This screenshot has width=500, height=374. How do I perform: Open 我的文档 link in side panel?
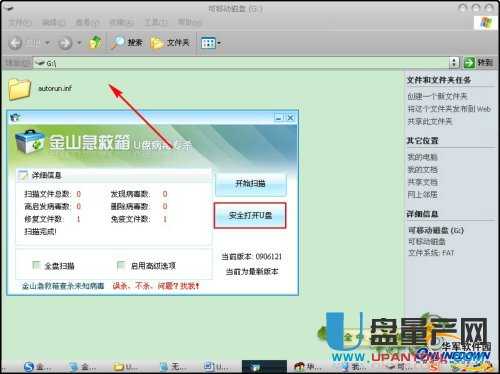pyautogui.click(x=422, y=170)
